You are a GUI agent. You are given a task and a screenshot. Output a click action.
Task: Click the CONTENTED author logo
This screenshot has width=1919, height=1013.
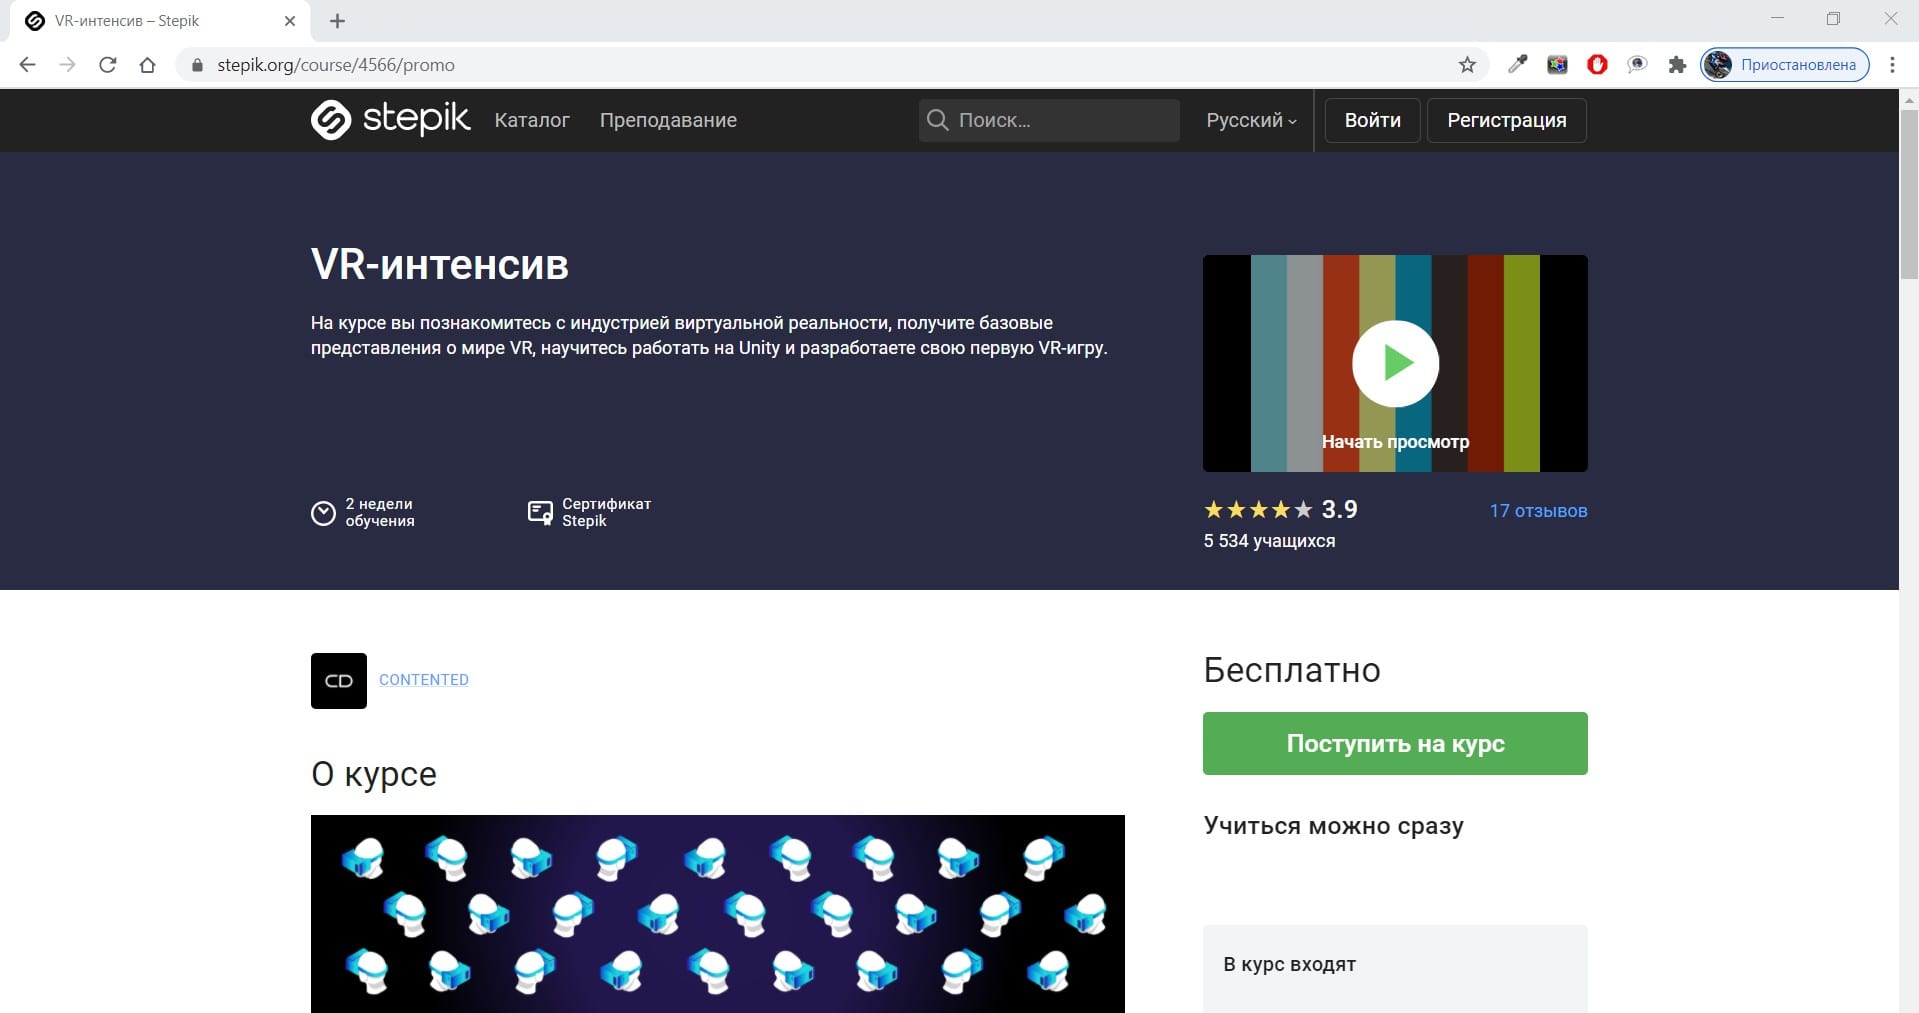click(339, 681)
